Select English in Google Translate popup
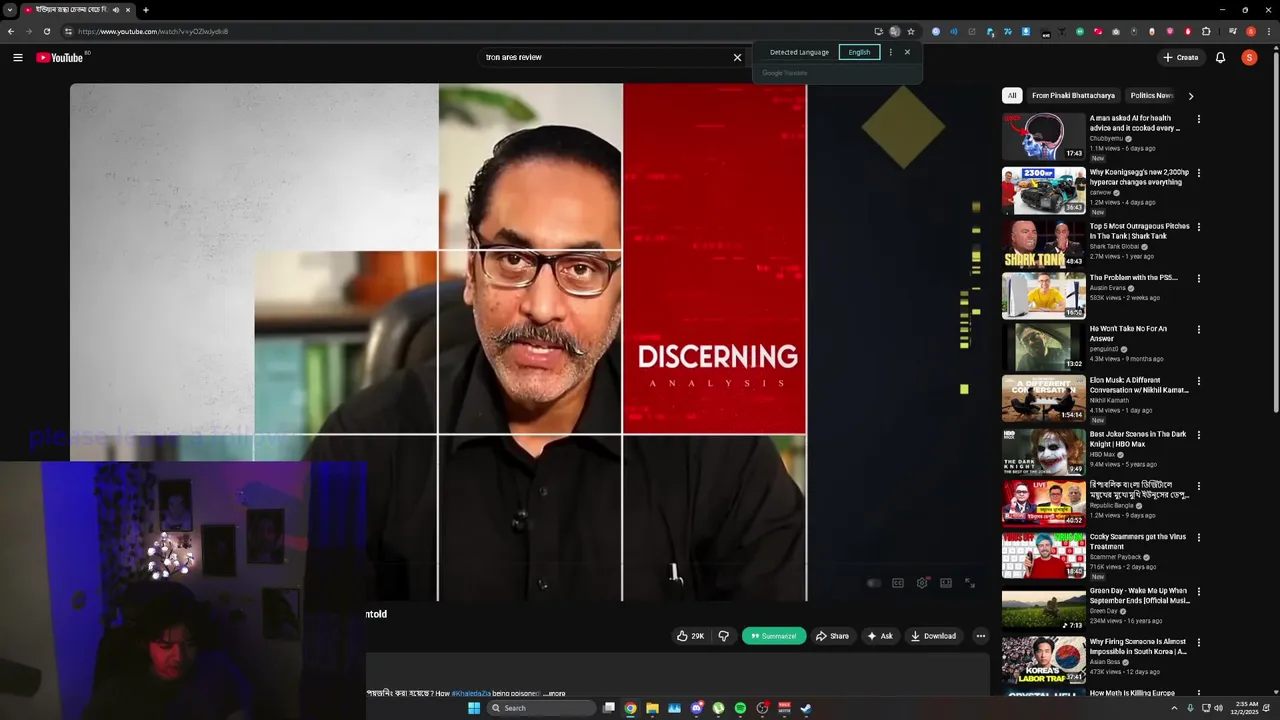The height and width of the screenshot is (720, 1280). click(859, 52)
